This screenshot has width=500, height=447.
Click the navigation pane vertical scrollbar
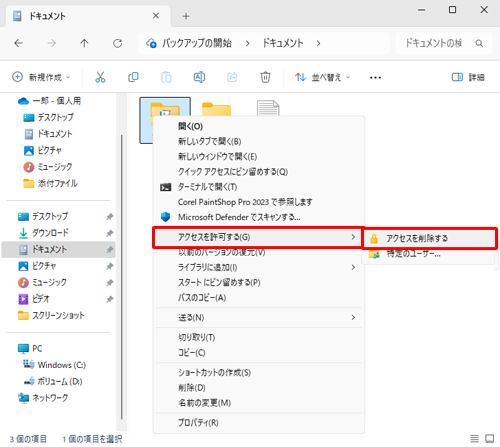(122, 277)
